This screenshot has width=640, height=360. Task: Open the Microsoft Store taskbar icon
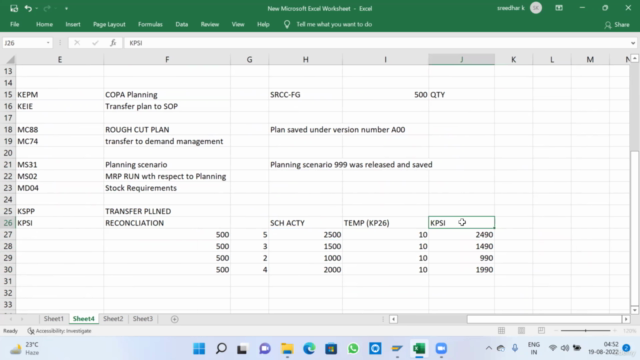(331, 349)
